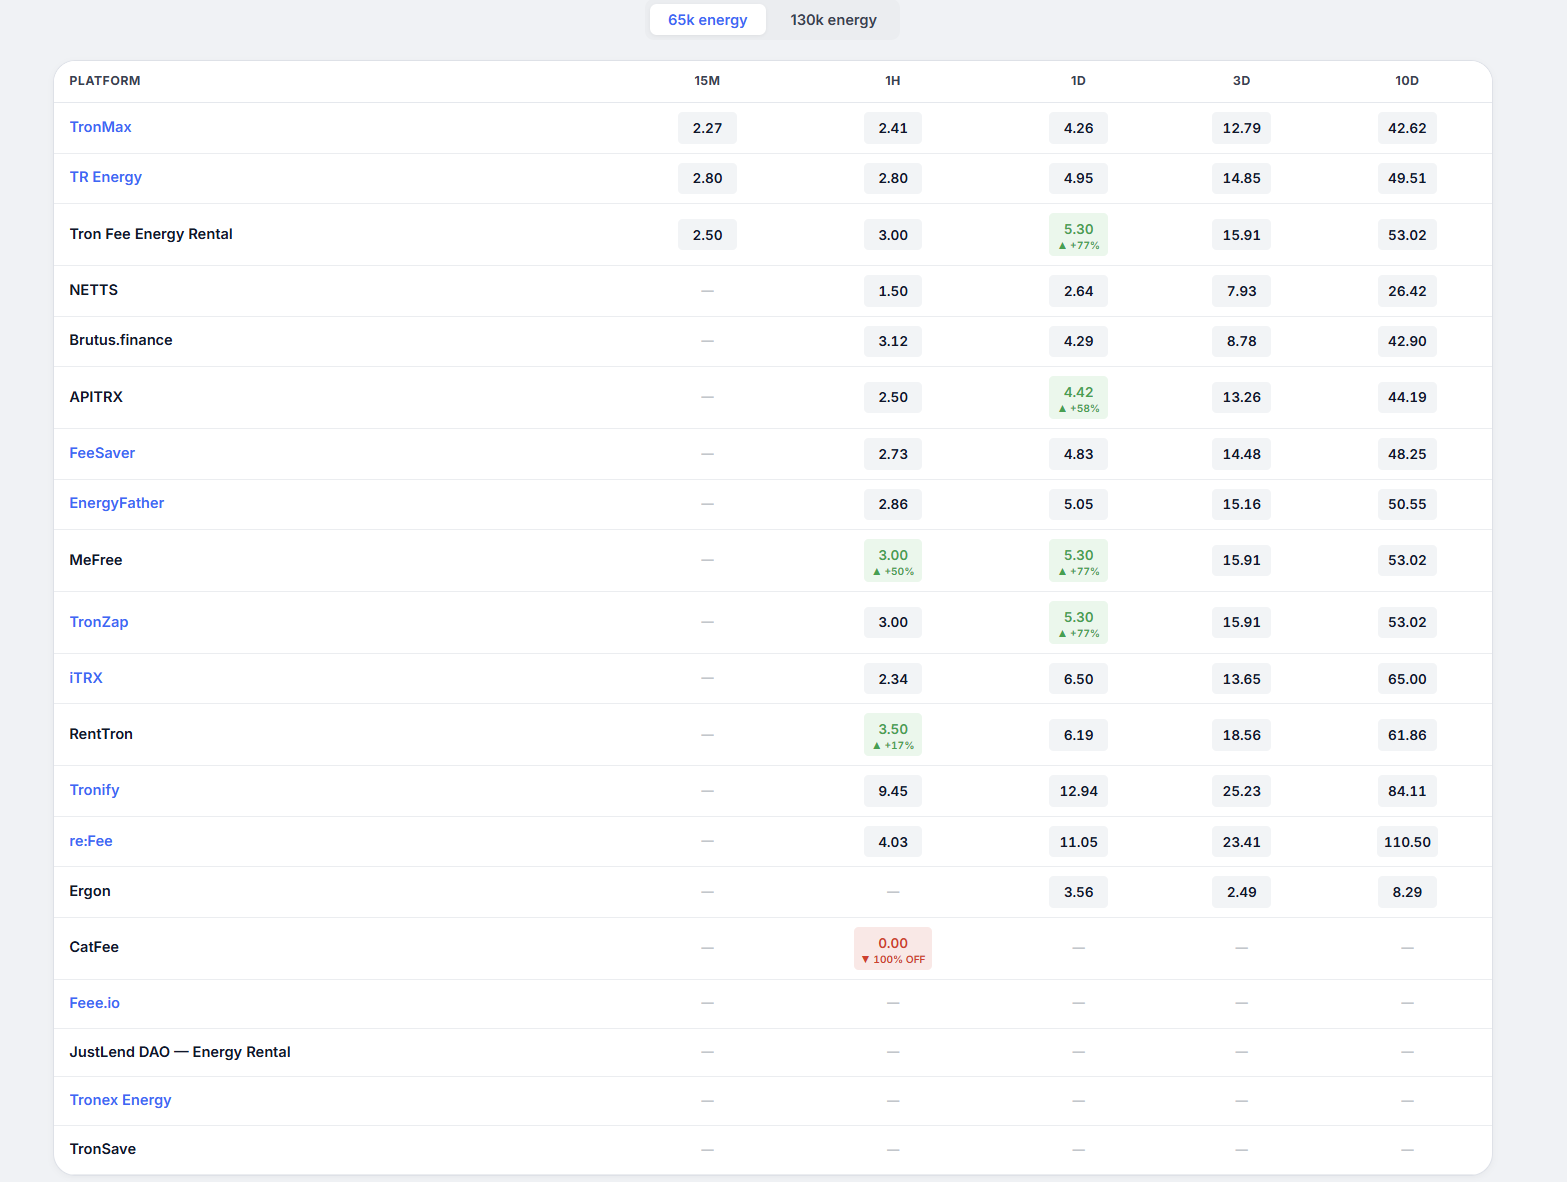This screenshot has height=1182, width=1567.
Task: Click the NETTS row name
Action: pyautogui.click(x=94, y=290)
